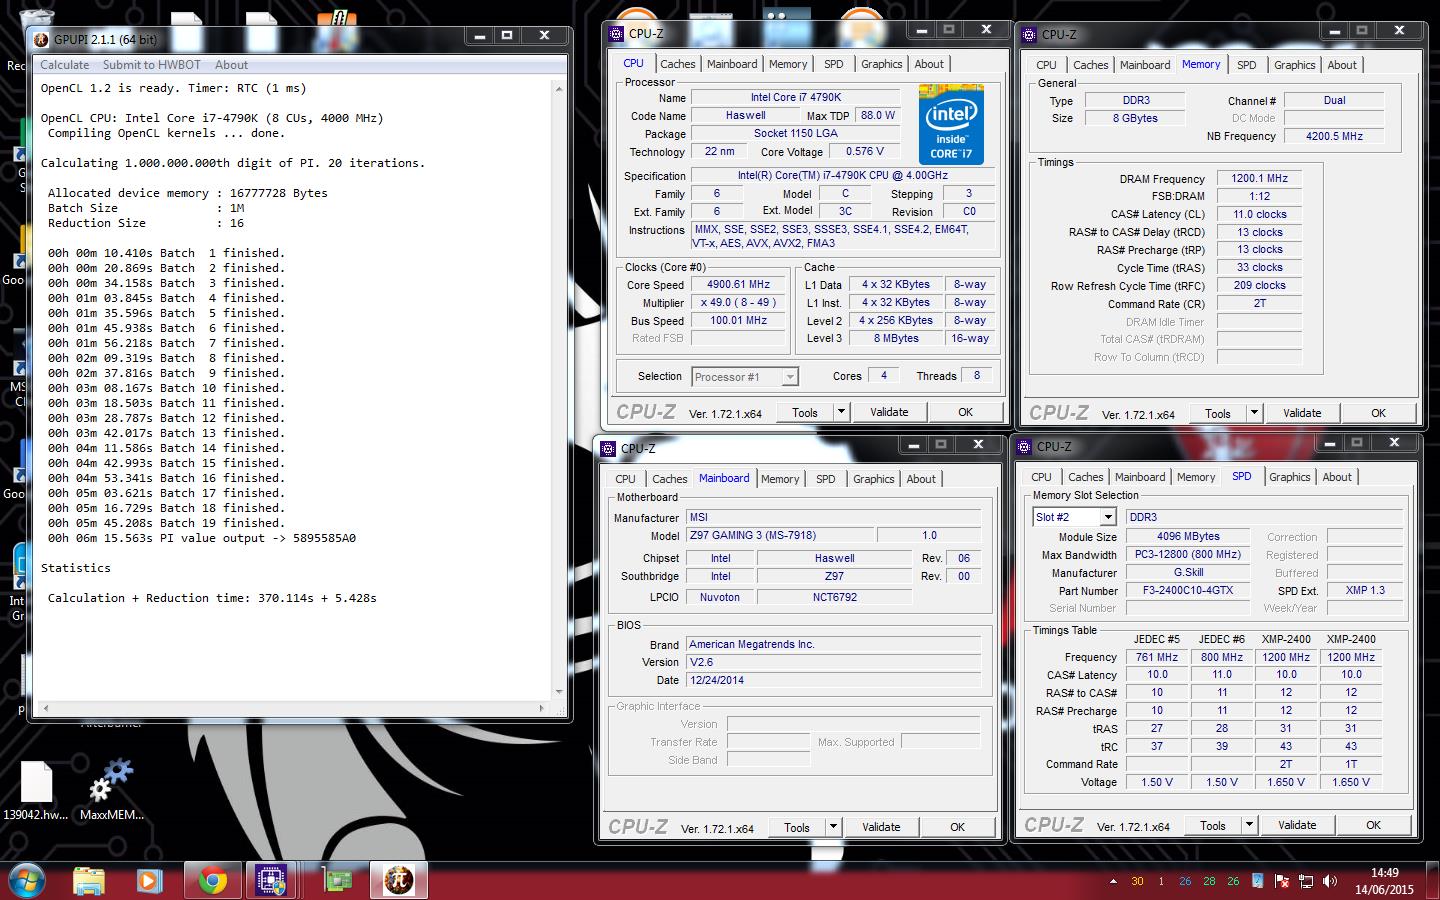Viewport: 1440px width, 900px height.
Task: Click the Manufacturer value 'G.Skill'
Action: 1187,573
